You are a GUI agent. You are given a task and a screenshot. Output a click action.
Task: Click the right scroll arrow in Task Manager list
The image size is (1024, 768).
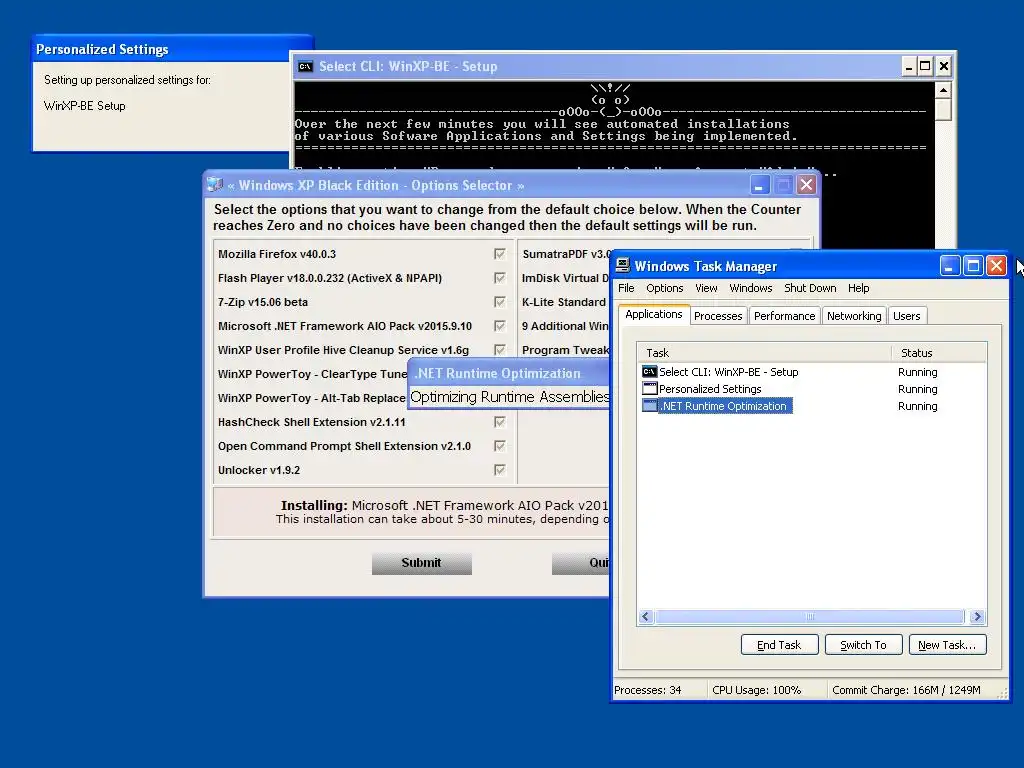pyautogui.click(x=977, y=616)
